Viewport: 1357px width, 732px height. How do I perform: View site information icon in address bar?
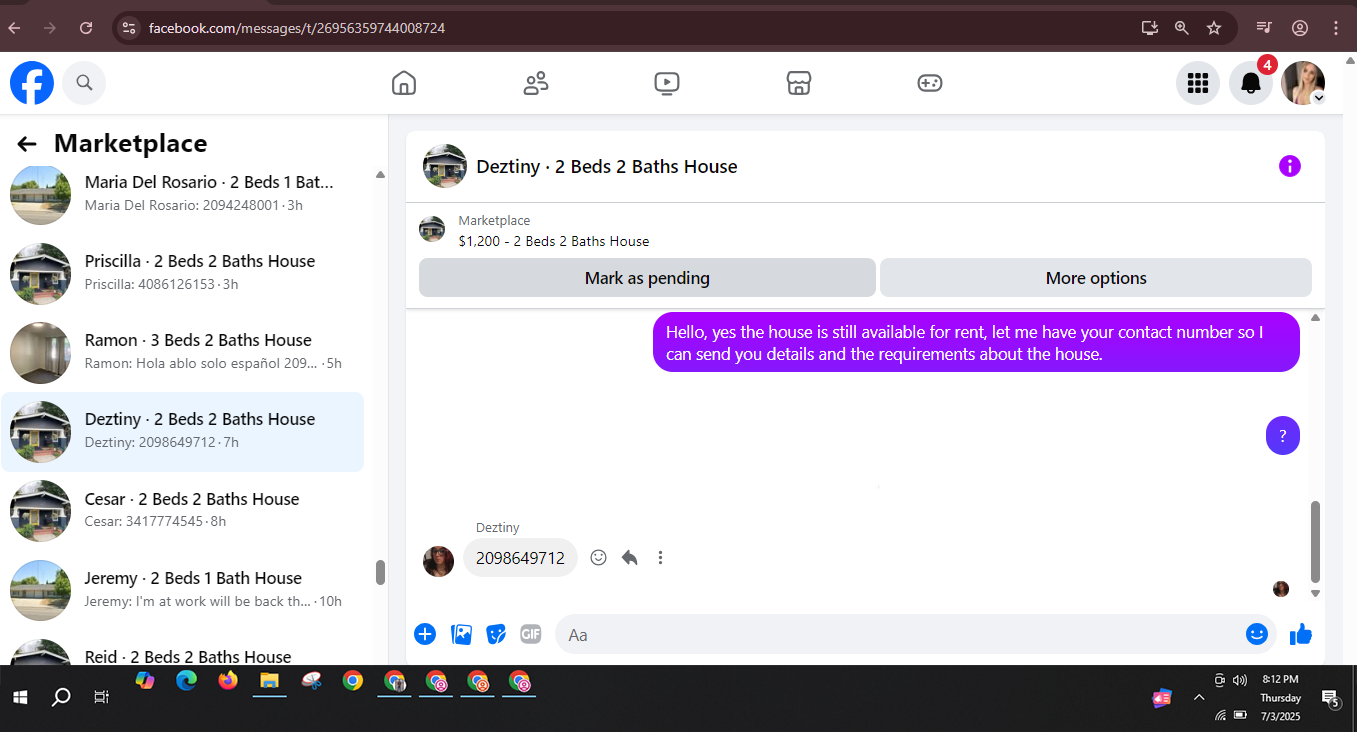pos(128,28)
